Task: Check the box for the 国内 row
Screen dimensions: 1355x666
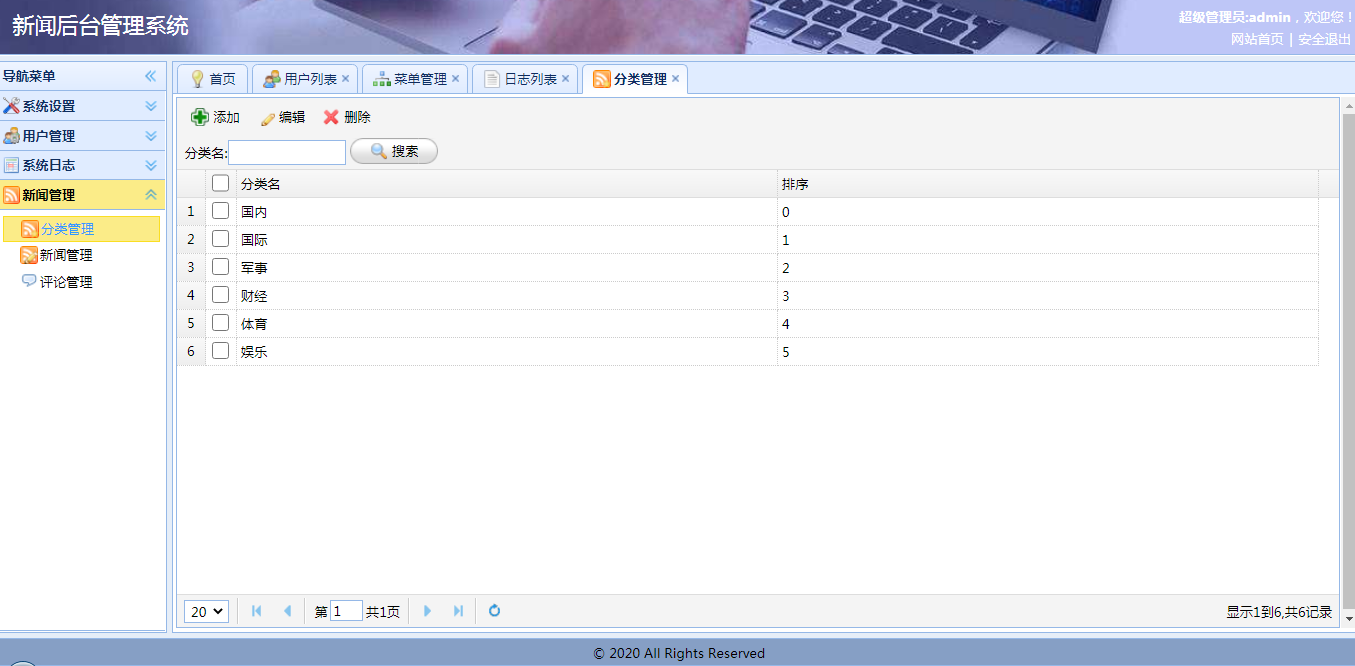Action: tap(220, 211)
